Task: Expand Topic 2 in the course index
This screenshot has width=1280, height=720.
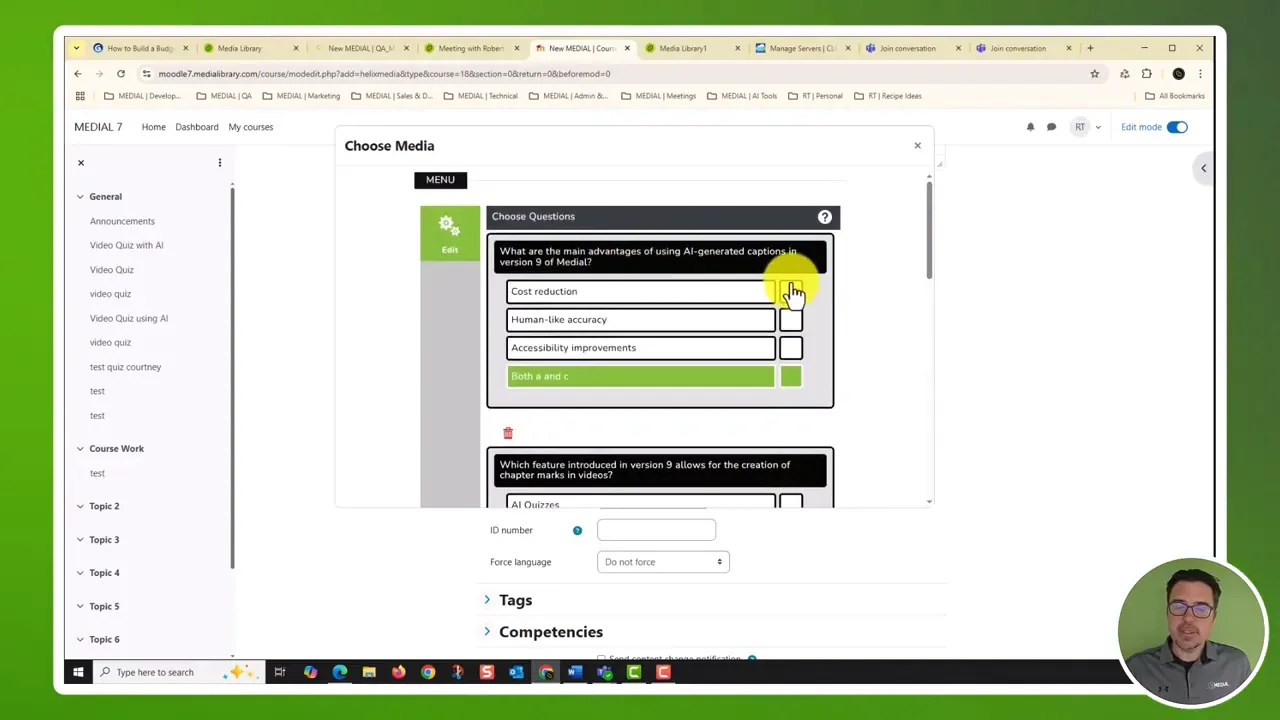Action: click(80, 507)
